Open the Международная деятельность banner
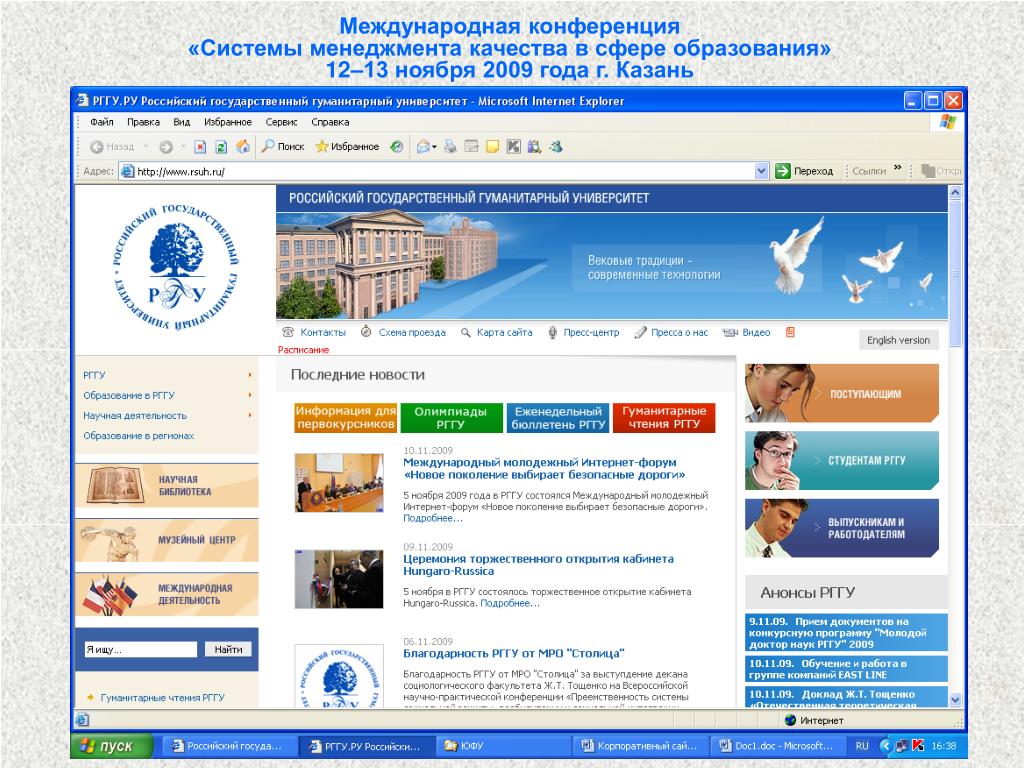The height and width of the screenshot is (768, 1024). pos(167,594)
